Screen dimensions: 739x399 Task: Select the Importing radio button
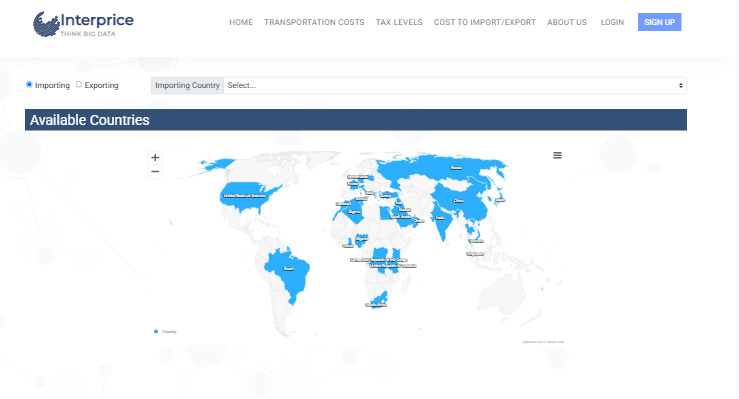click(29, 84)
